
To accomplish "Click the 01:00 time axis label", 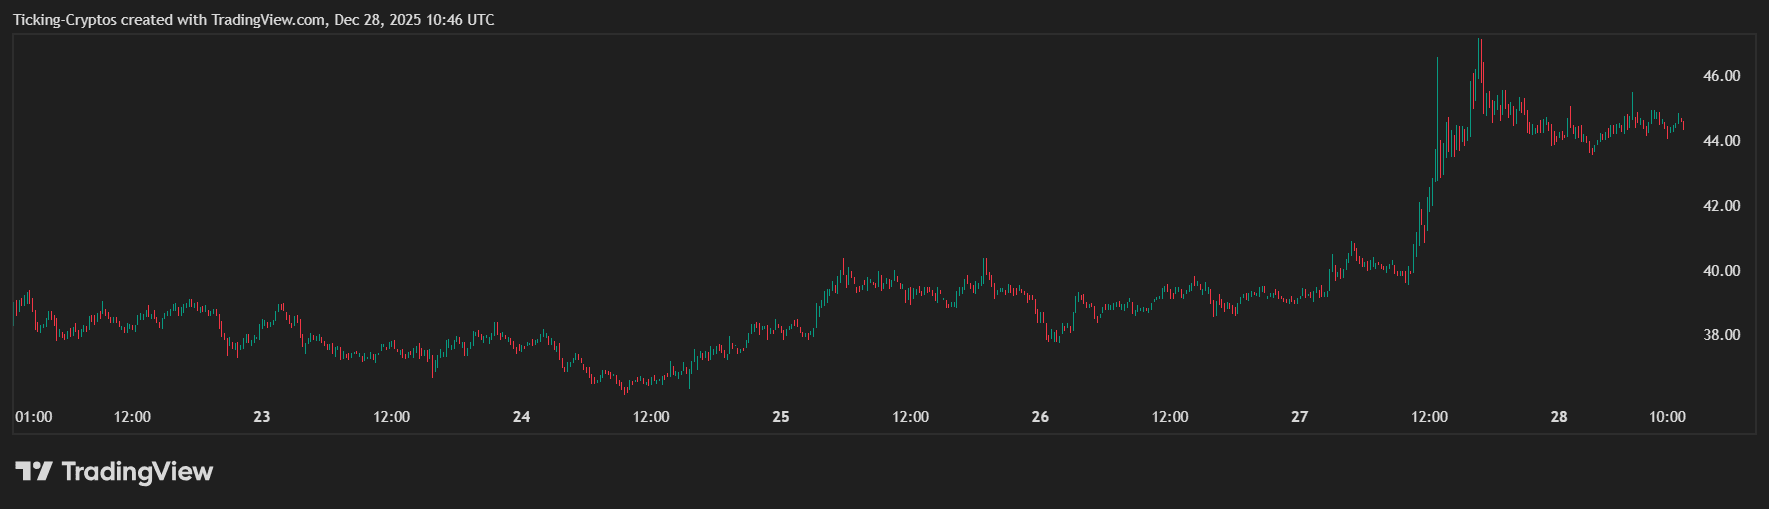I will (34, 417).
